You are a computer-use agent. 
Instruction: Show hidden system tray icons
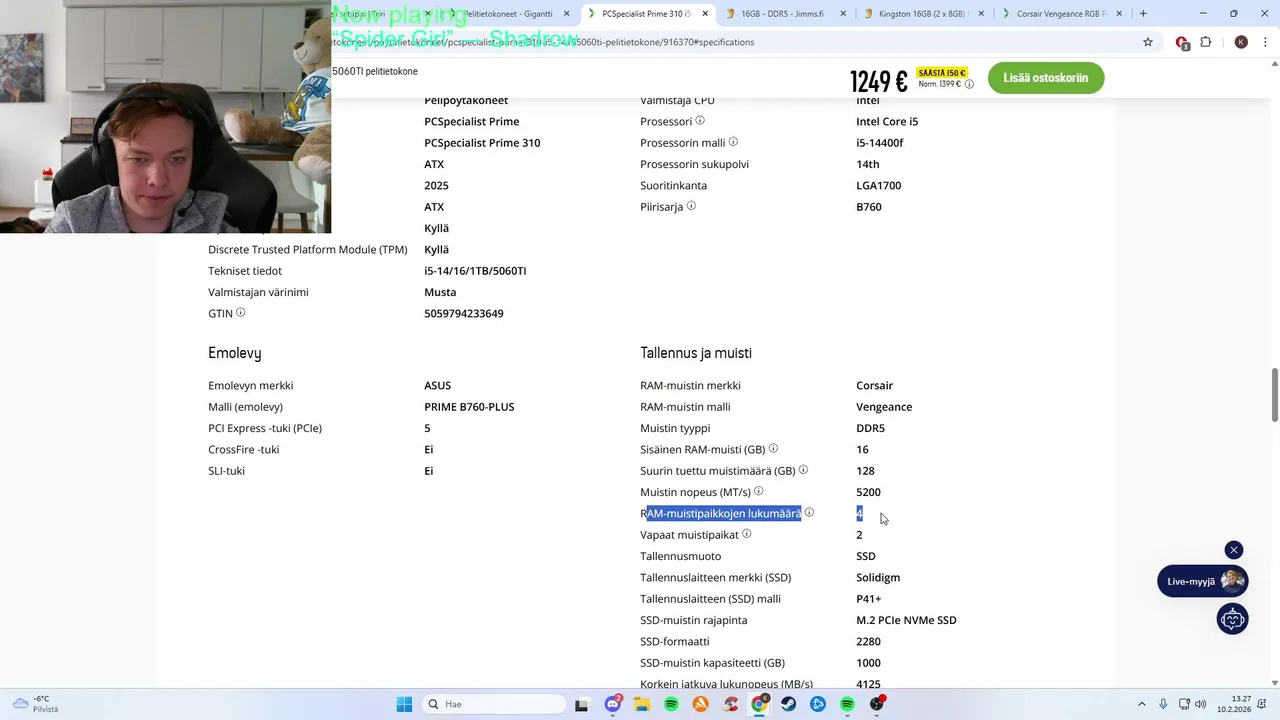point(1141,704)
